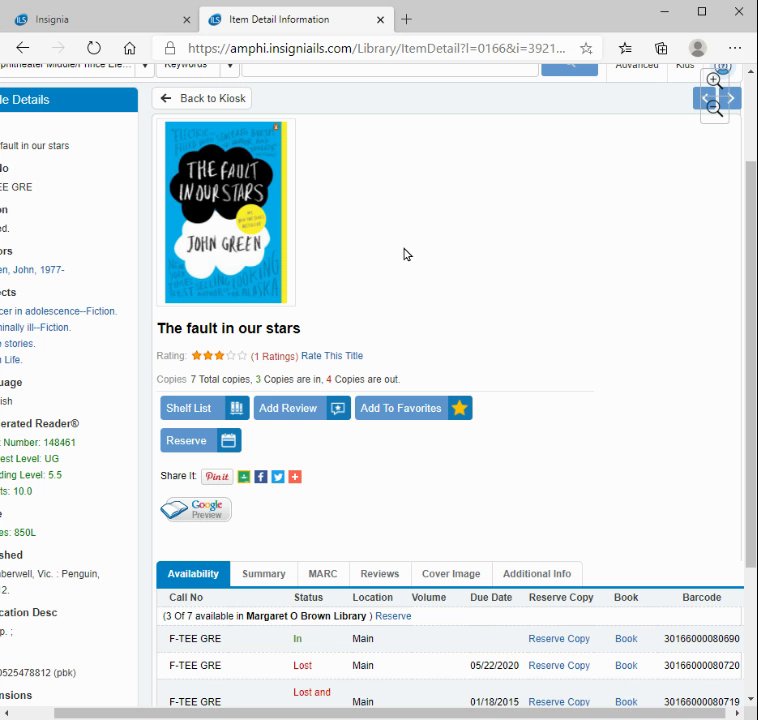Viewport: 758px width, 720px height.
Task: Click the browser forward arrow
Action: 58,47
